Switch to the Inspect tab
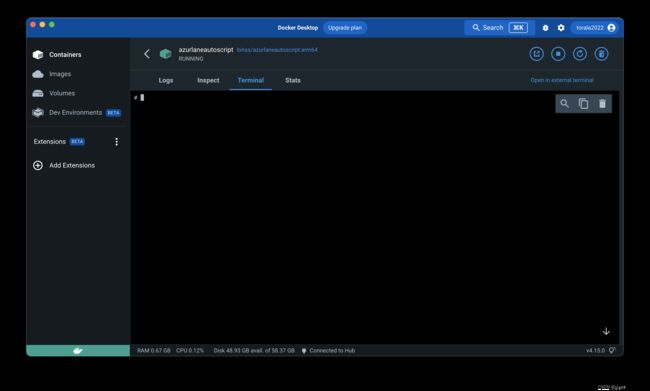Screen dimensions: 650x391 coord(208,80)
